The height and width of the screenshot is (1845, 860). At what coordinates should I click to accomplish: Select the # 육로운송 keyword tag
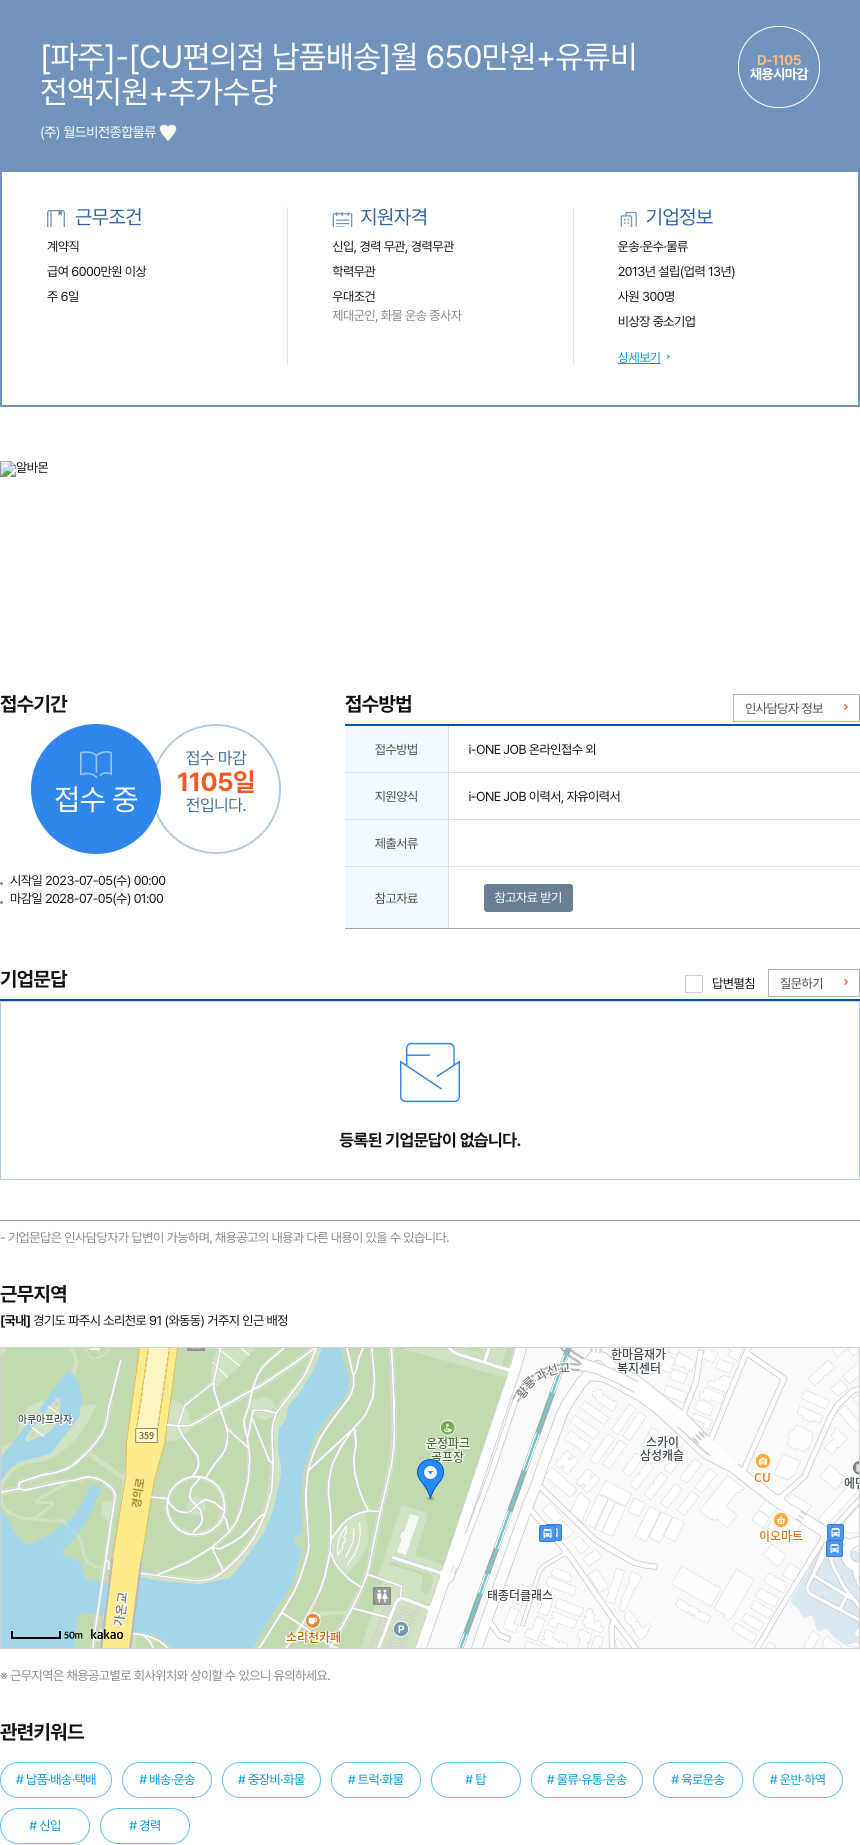coord(698,1780)
